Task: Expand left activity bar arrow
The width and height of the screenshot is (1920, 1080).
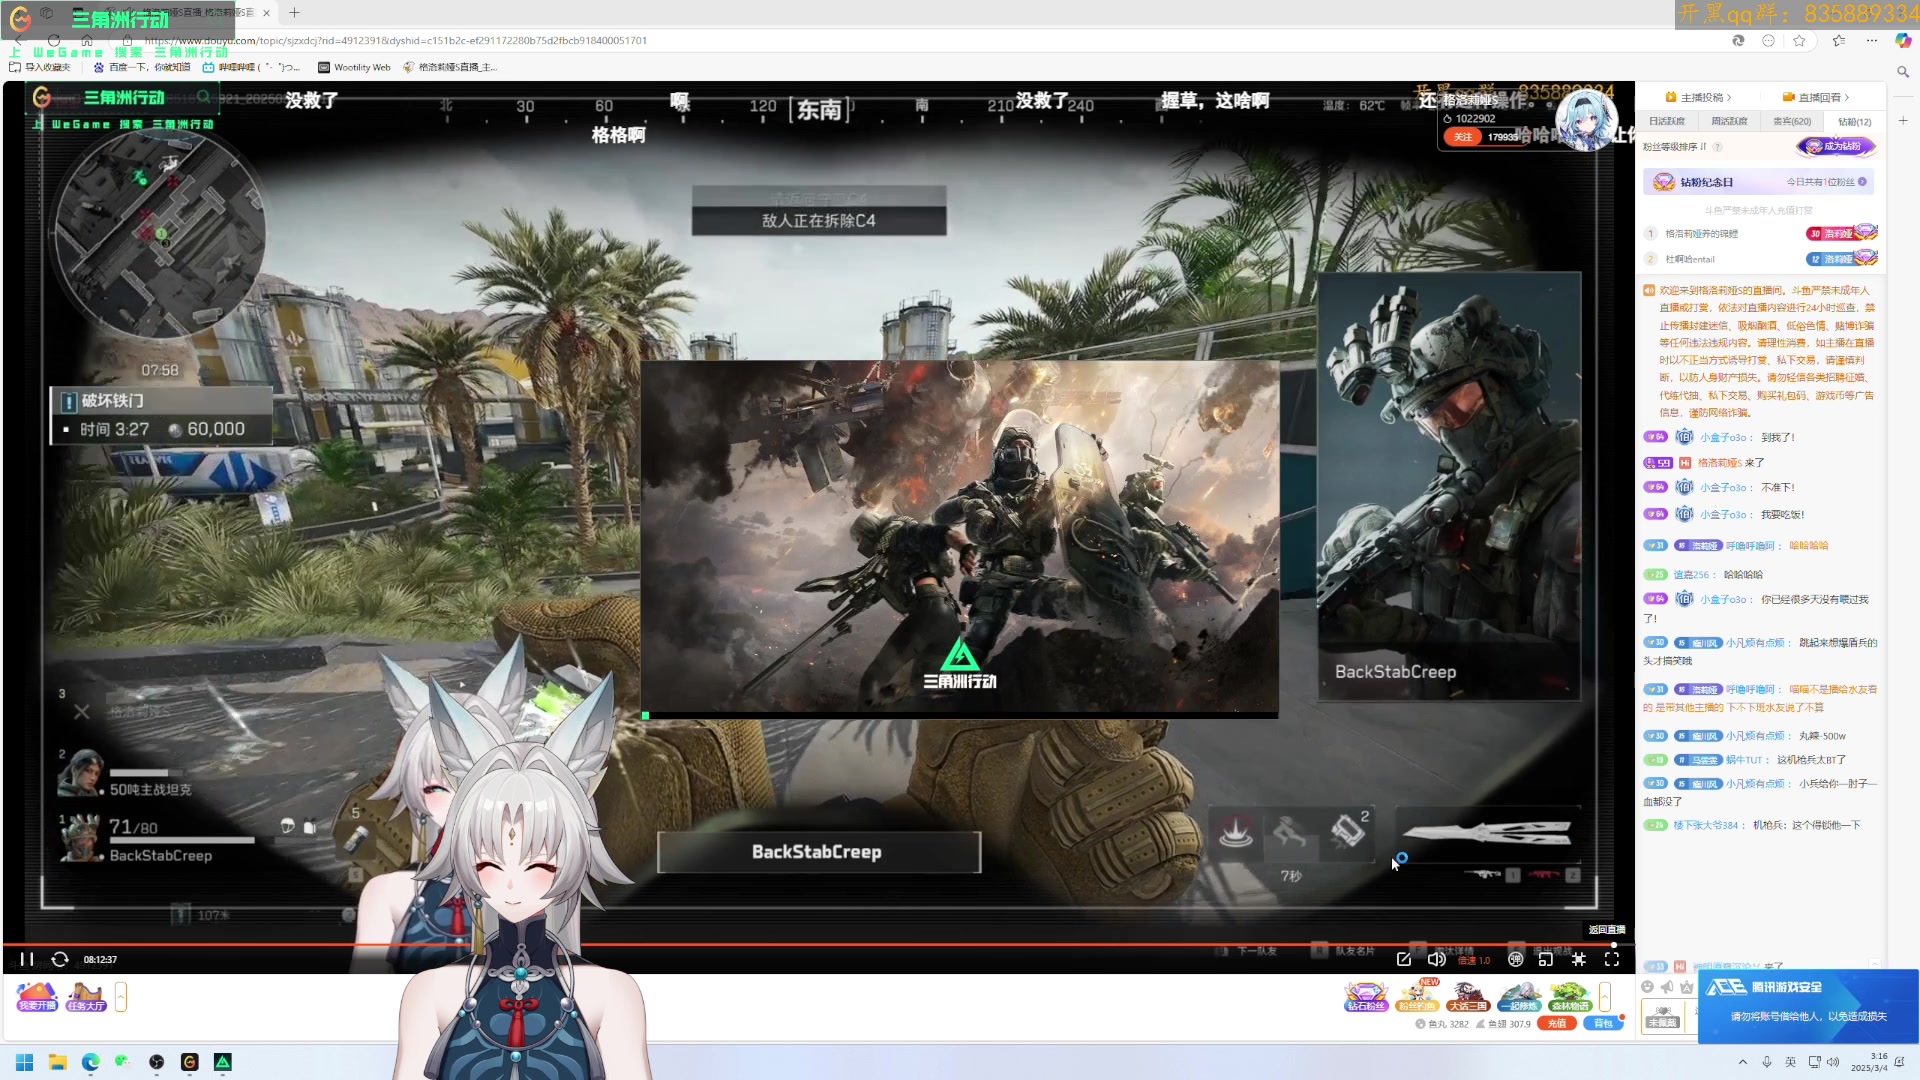Action: [x=121, y=997]
